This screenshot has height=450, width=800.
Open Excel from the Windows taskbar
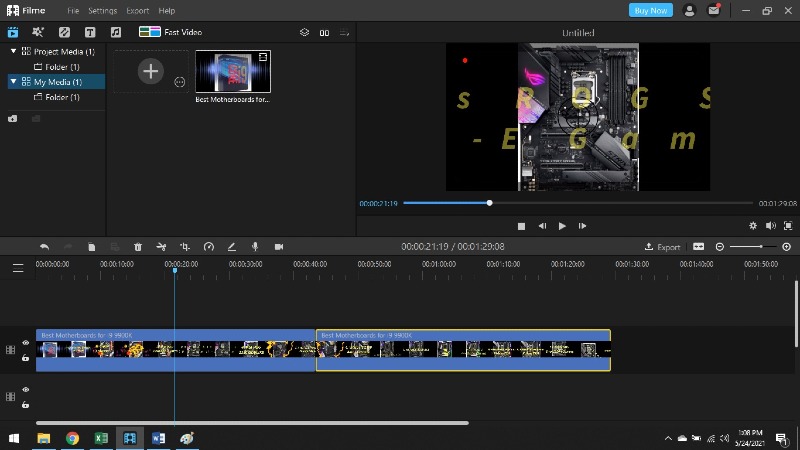click(x=101, y=438)
